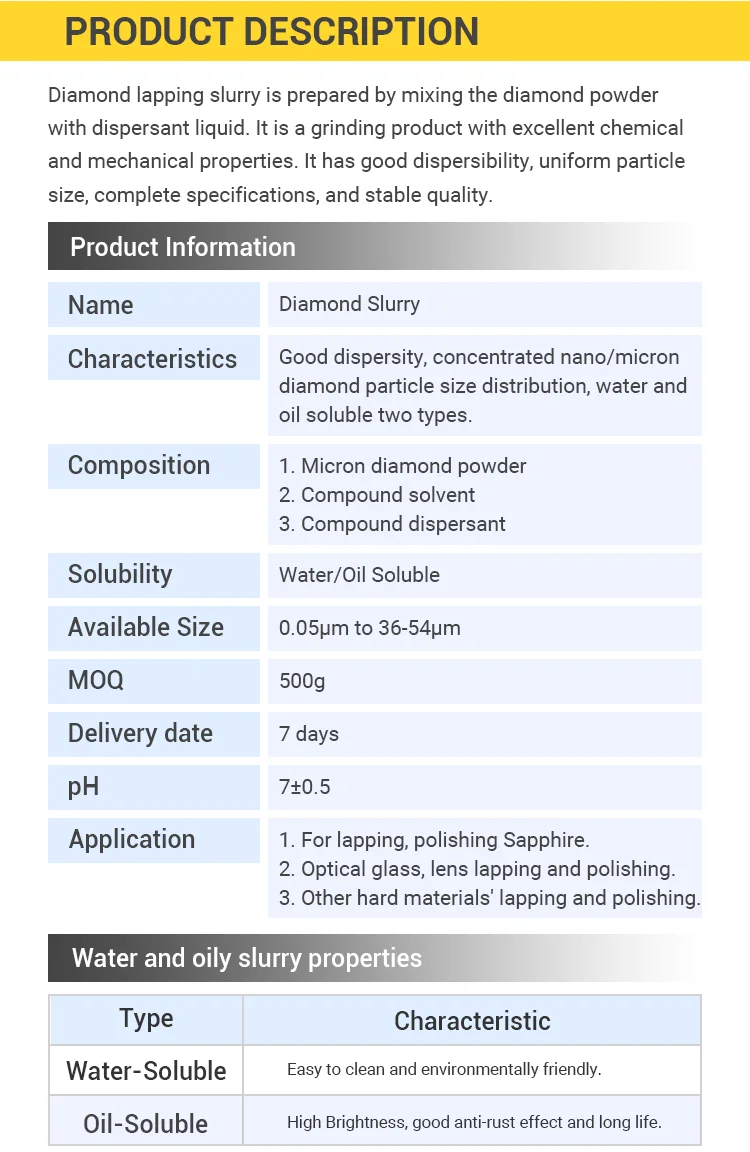
Task: Select the 500g MOQ value
Action: click(x=302, y=681)
